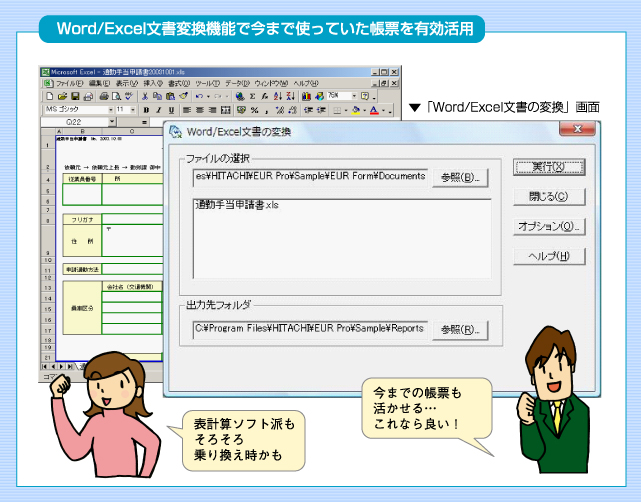
Task: Open the データ(D) menu in Excel
Action: tap(237, 83)
